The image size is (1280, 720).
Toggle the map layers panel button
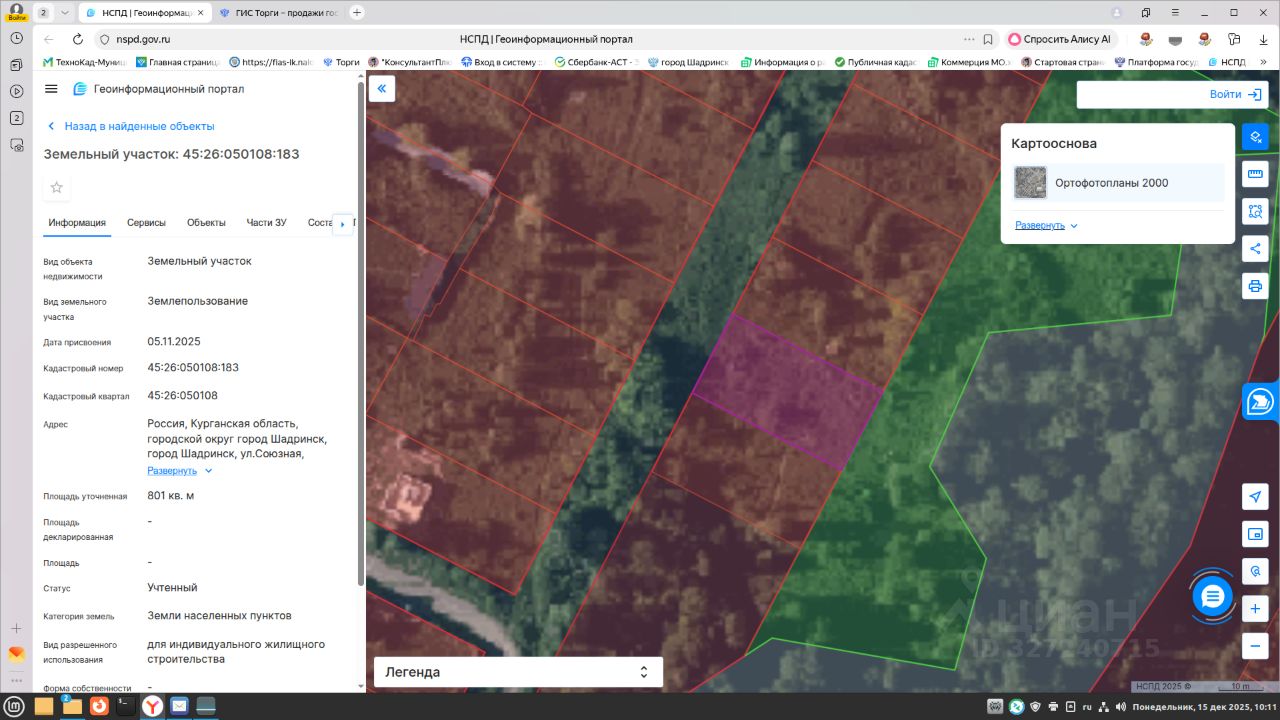1255,137
